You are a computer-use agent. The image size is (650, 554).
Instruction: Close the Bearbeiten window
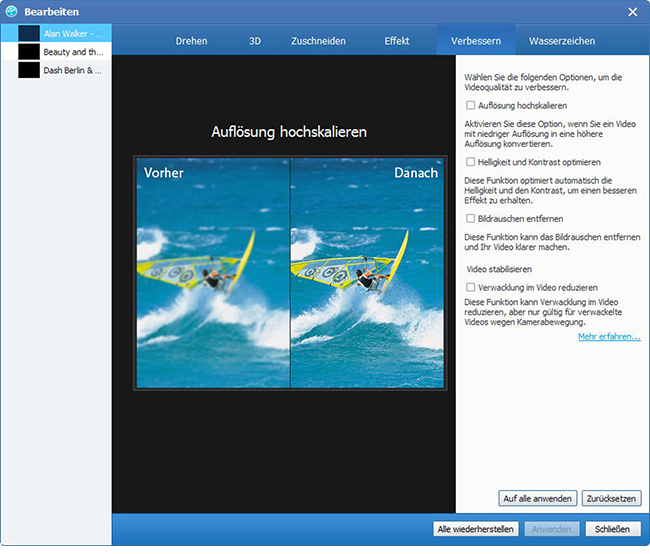[x=632, y=11]
